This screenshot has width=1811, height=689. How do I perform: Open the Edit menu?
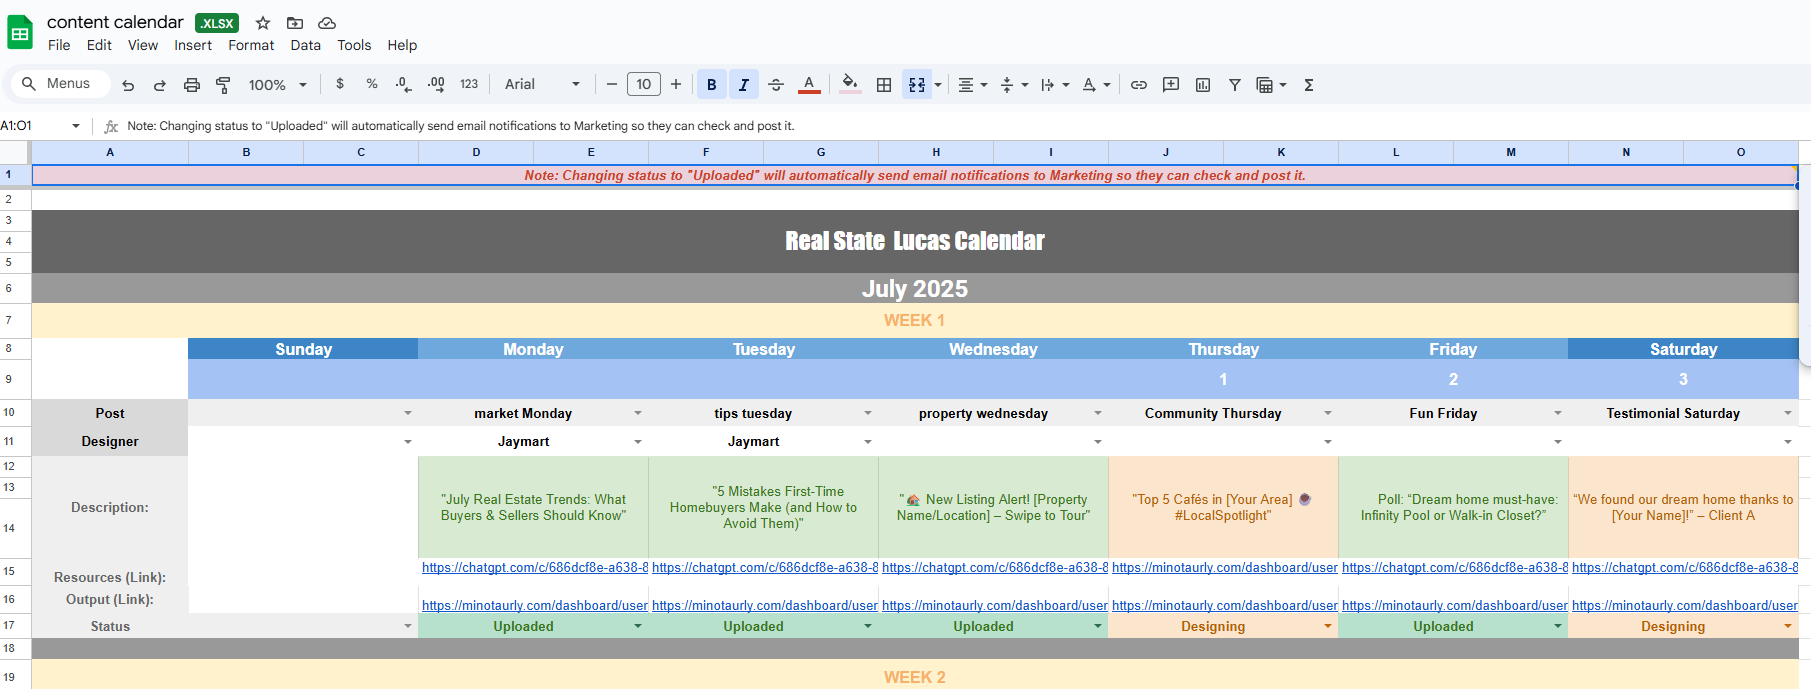pos(99,45)
